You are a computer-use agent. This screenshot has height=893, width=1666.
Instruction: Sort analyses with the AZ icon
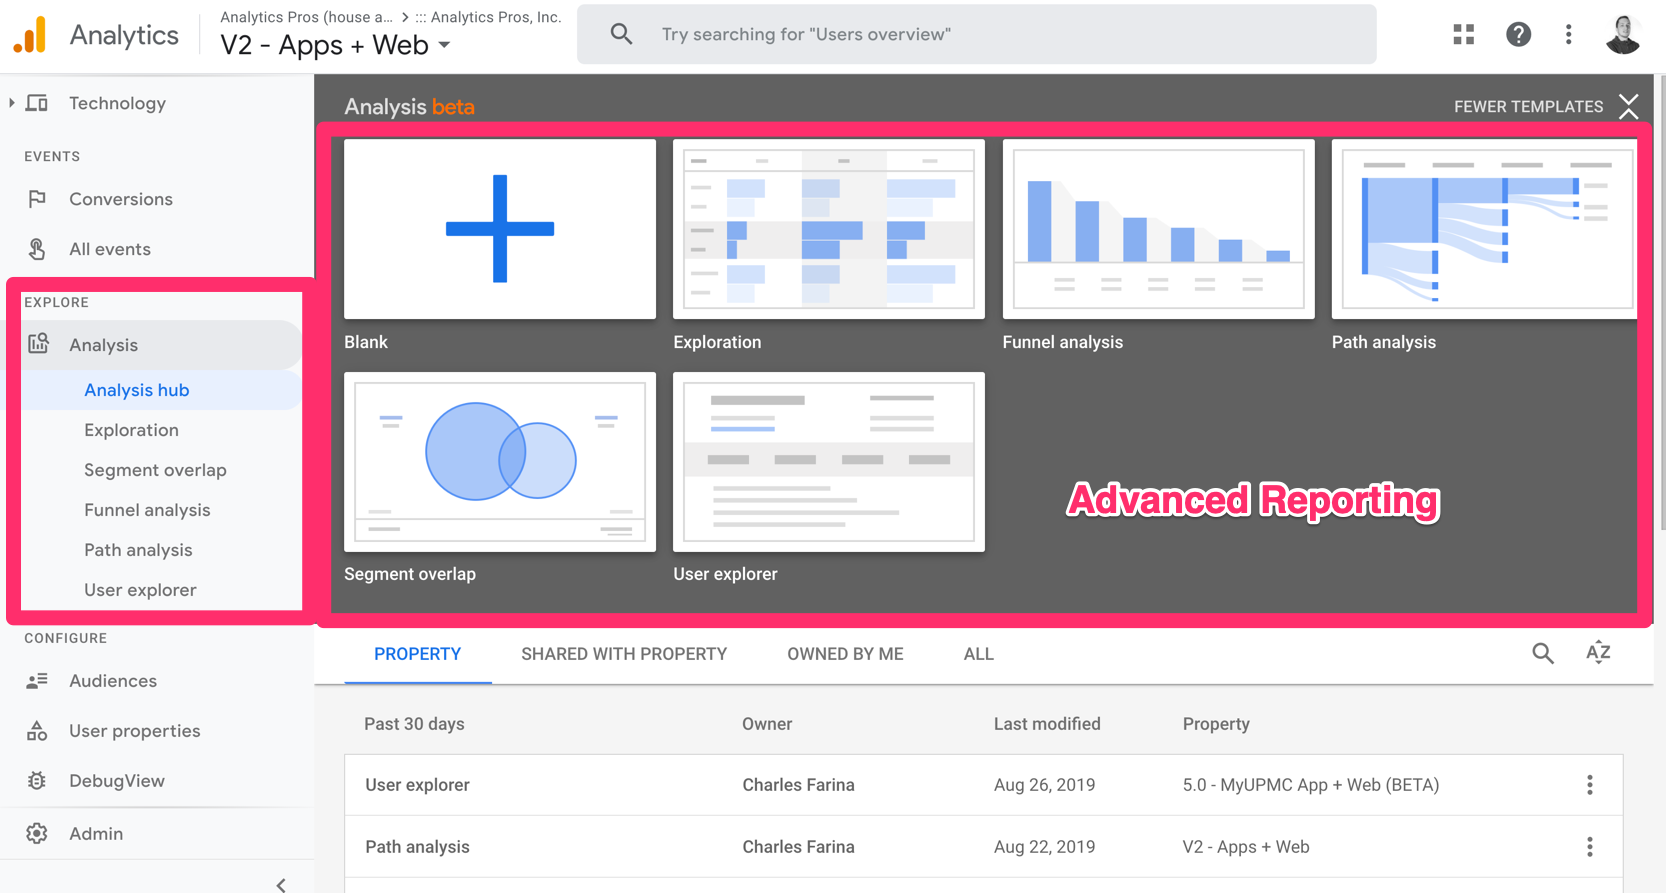[1598, 652]
